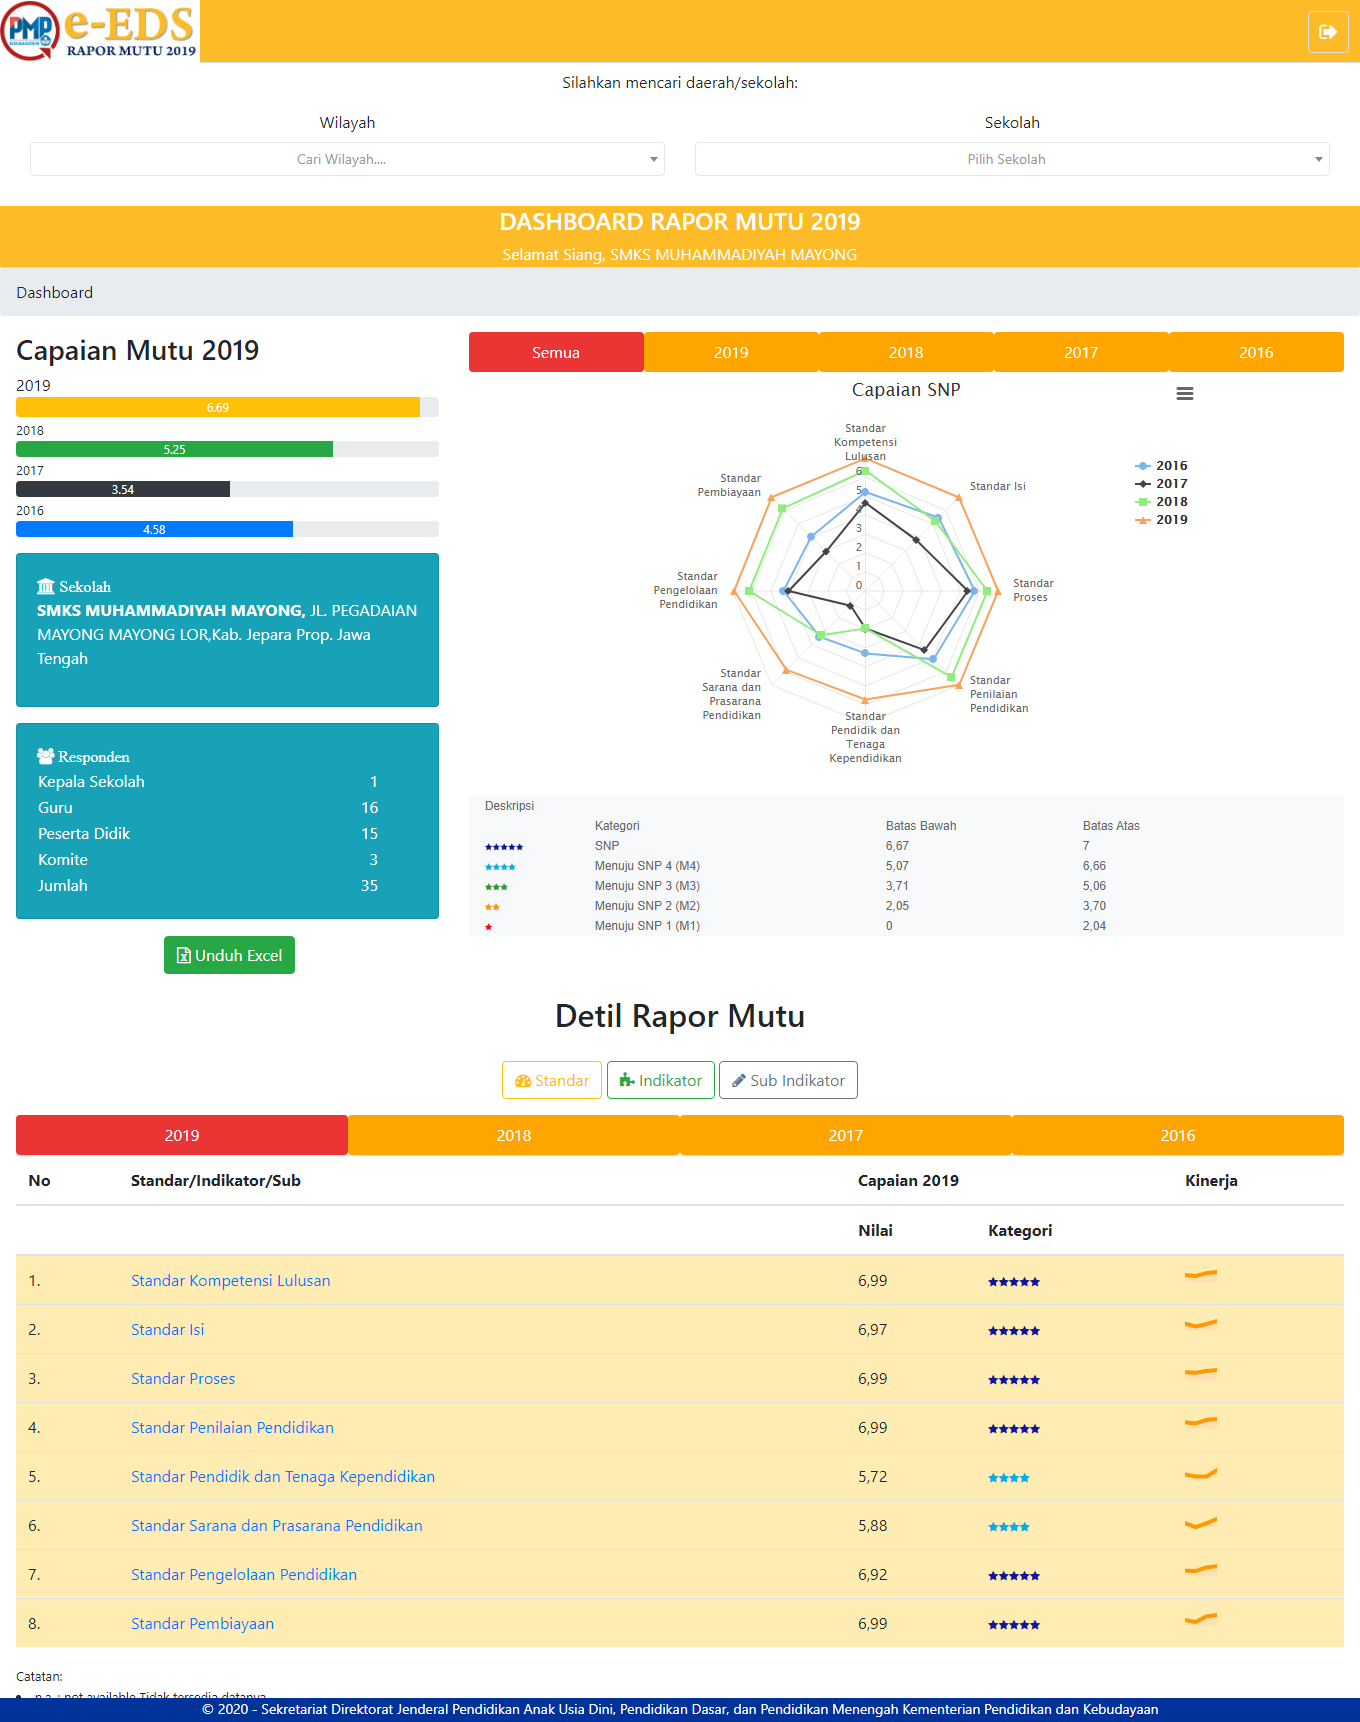The width and height of the screenshot is (1360, 1722).
Task: Click the performance trend icon for Standar Proses
Action: [x=1201, y=1373]
